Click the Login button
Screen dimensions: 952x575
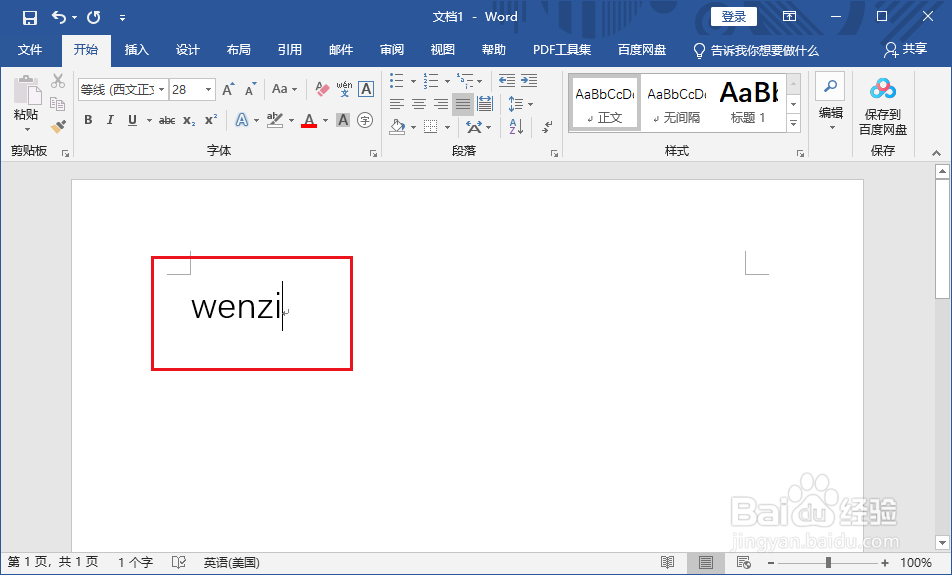pyautogui.click(x=734, y=16)
